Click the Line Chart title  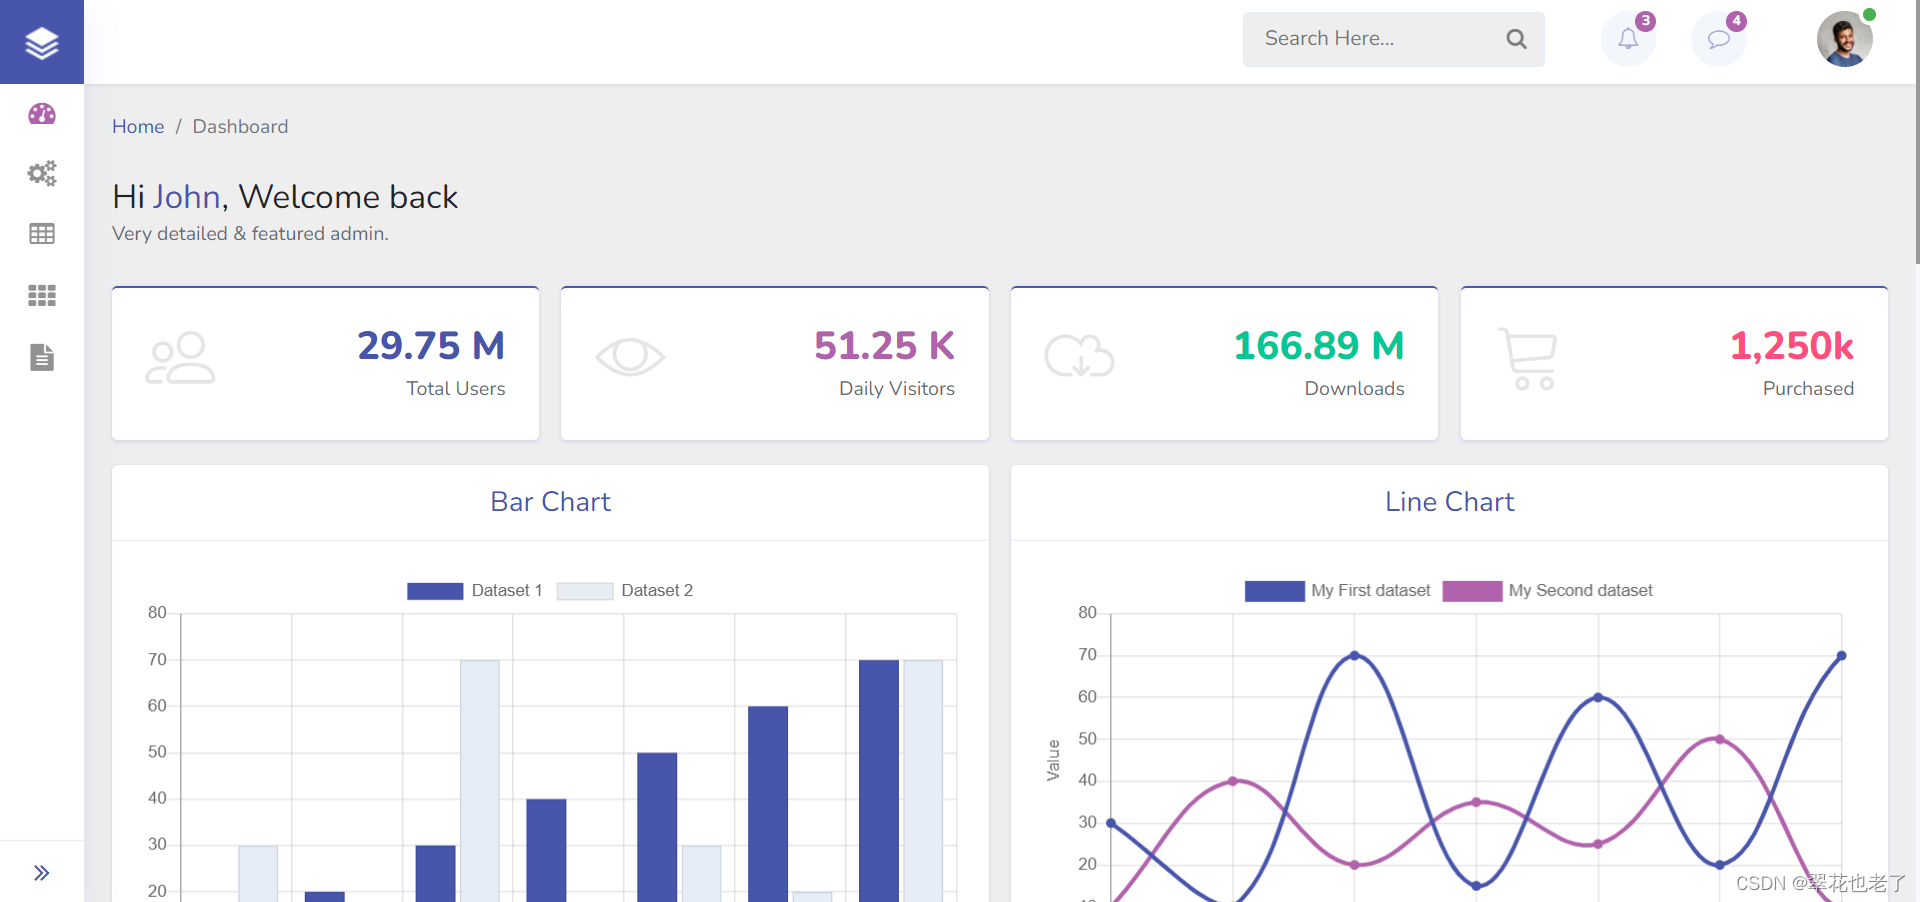(1449, 502)
